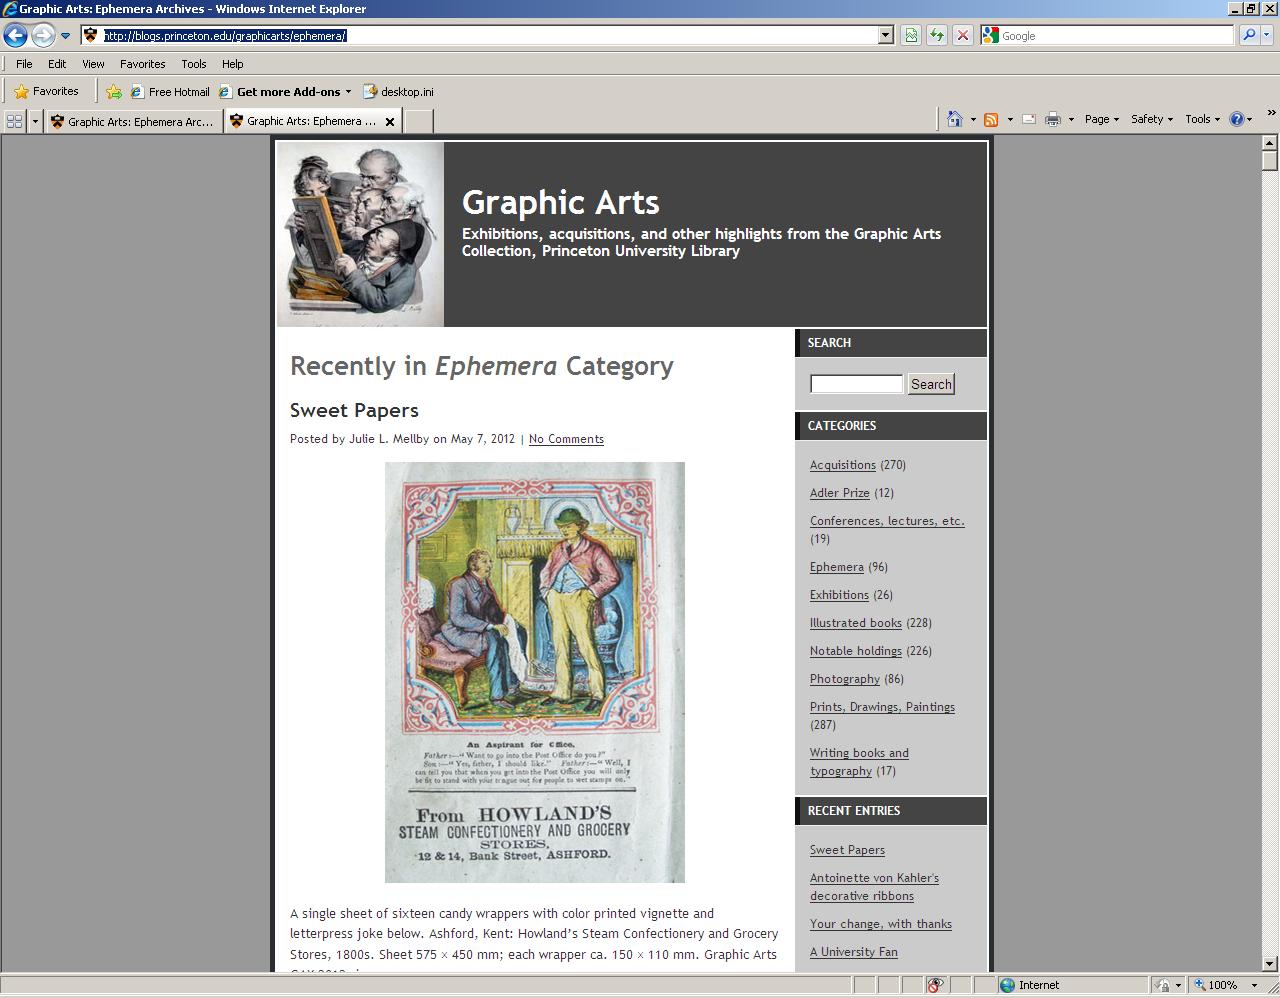Image resolution: width=1280 pixels, height=998 pixels.
Task: Open Prints, Drawings, Paintings category
Action: (x=882, y=707)
